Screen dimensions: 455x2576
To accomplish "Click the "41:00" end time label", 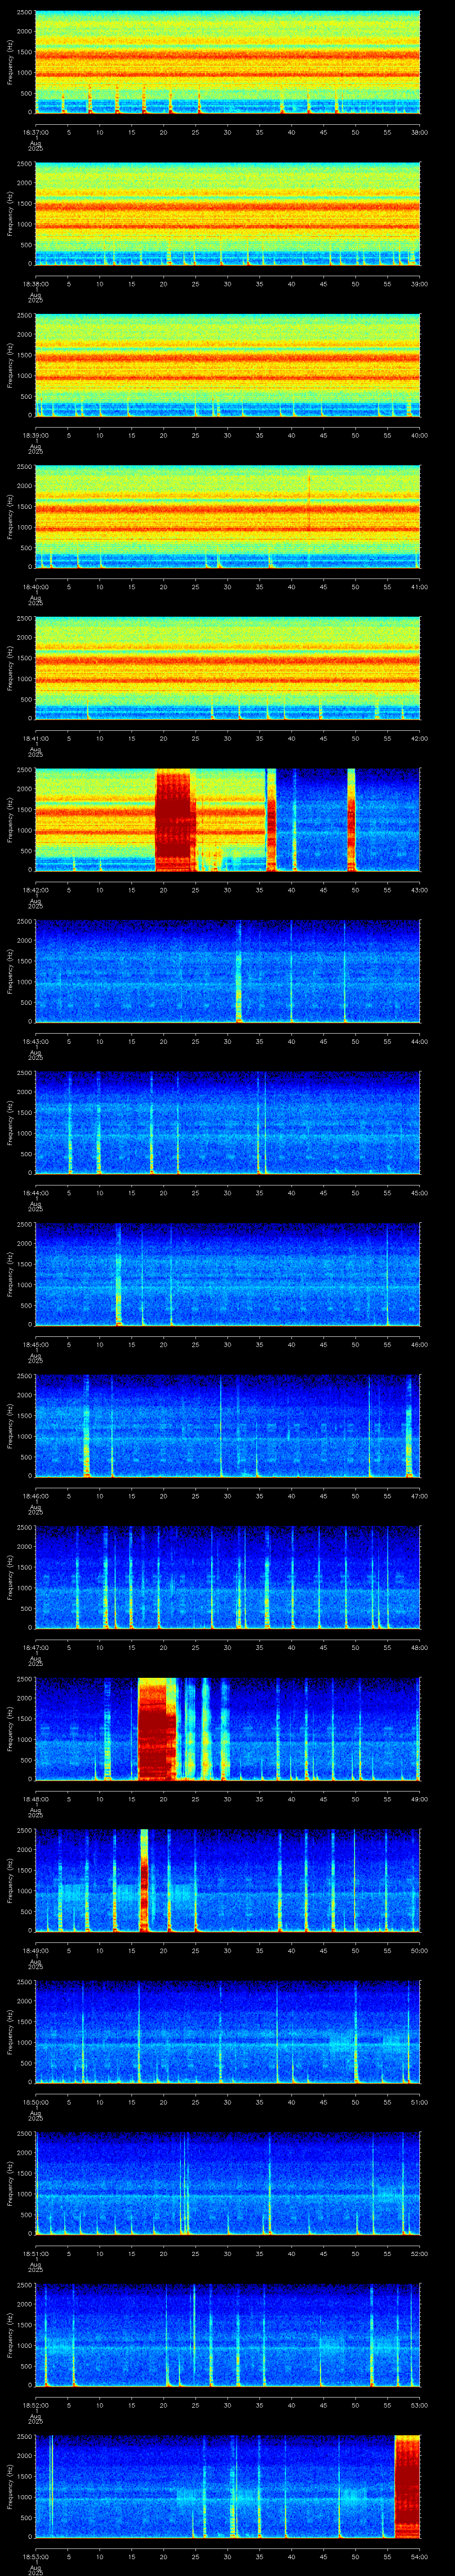I will click(419, 587).
